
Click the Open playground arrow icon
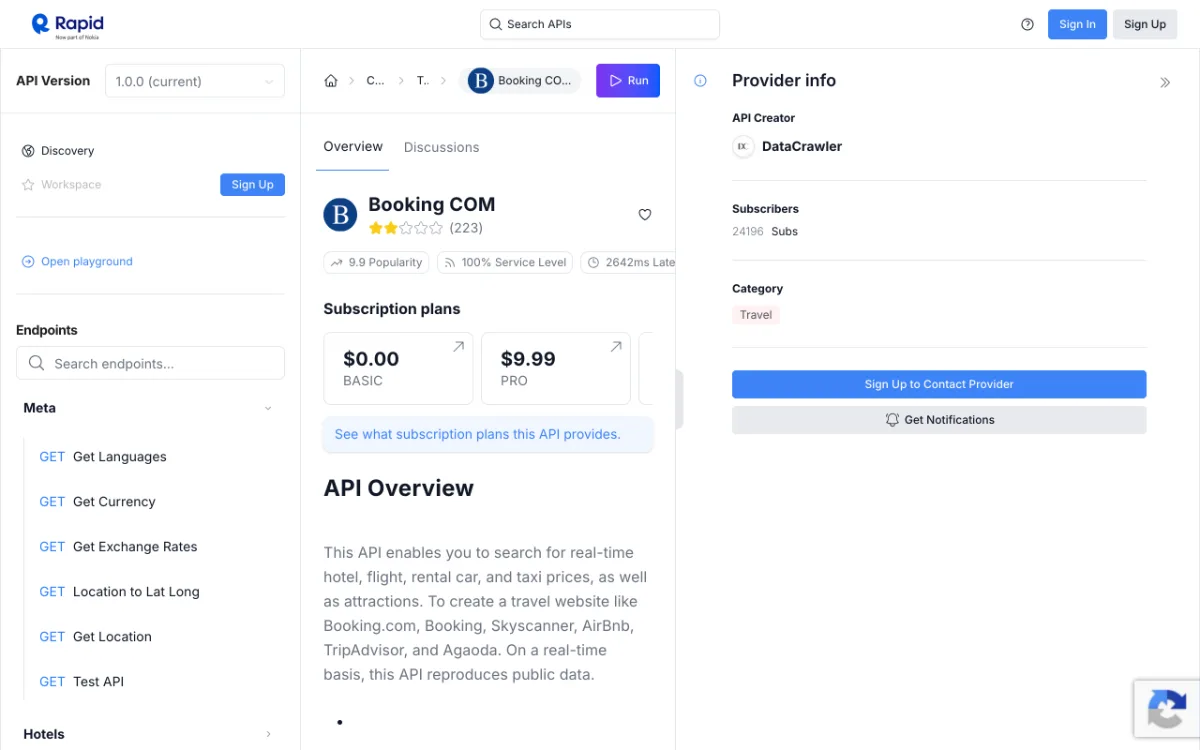[28, 262]
